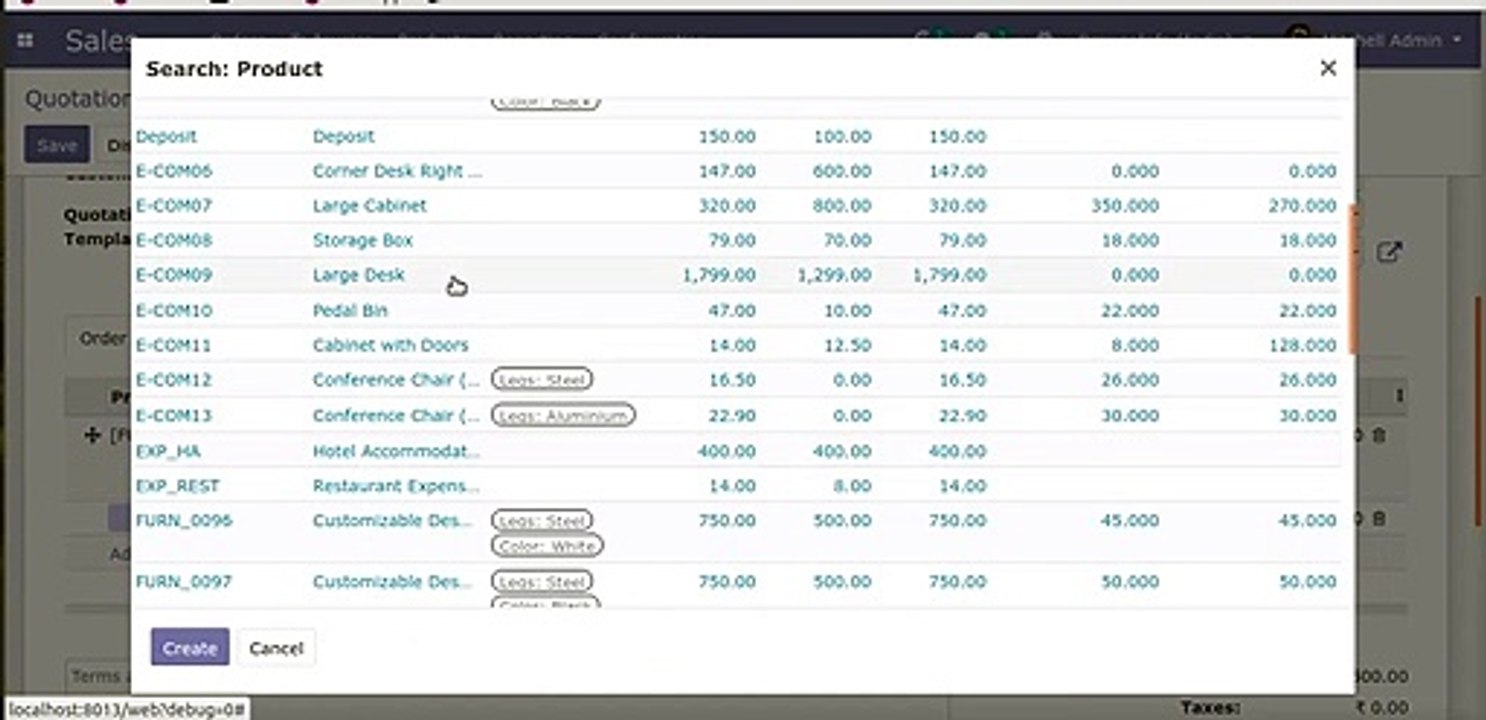Choose the Pedal Bin product name
Image resolution: width=1486 pixels, height=720 pixels.
click(x=349, y=310)
